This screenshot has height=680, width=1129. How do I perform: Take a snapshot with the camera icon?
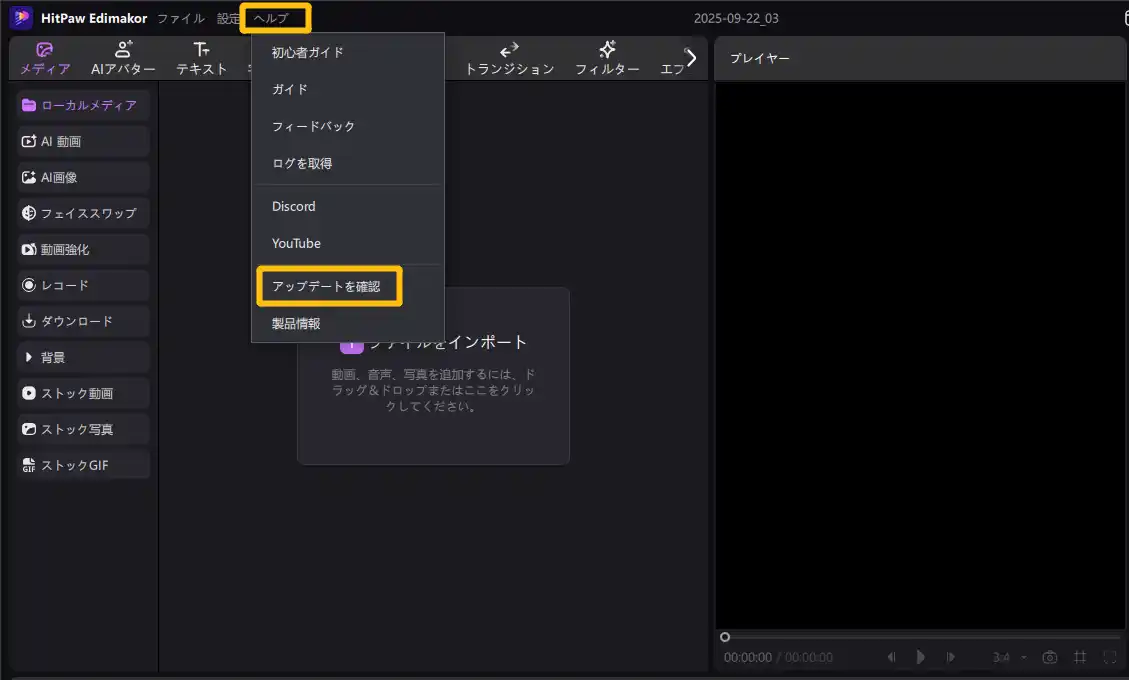click(x=1050, y=657)
